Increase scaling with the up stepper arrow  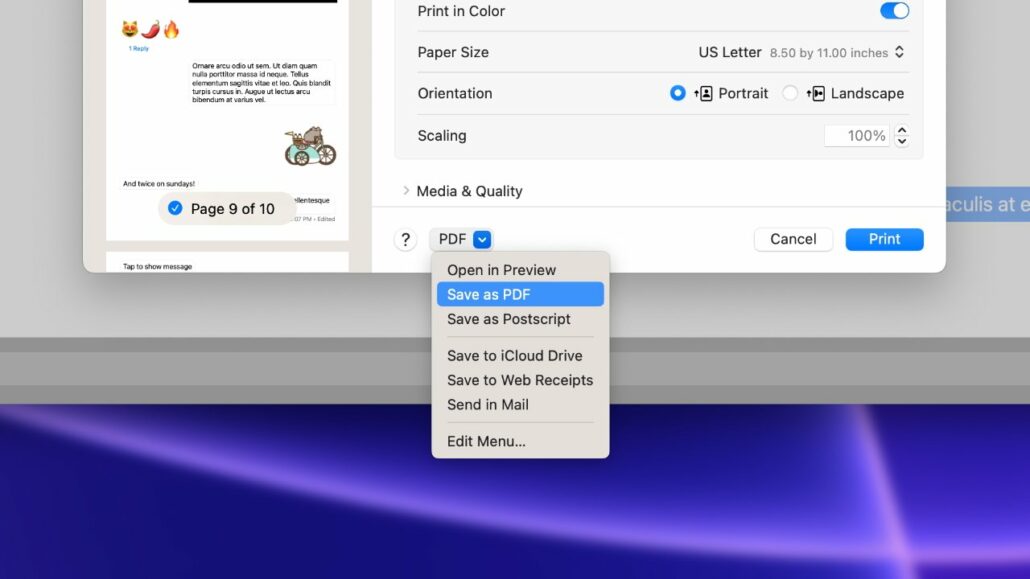pos(902,130)
